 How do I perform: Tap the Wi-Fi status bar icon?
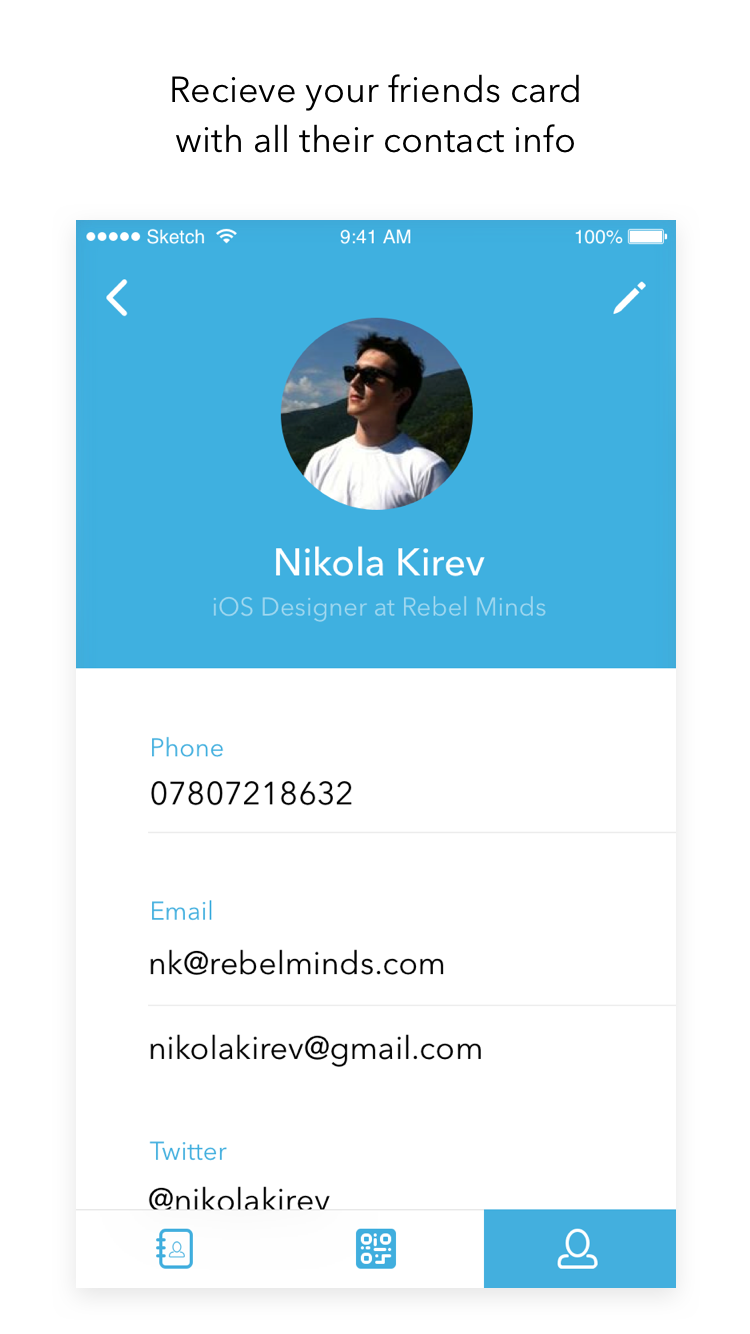tap(227, 237)
